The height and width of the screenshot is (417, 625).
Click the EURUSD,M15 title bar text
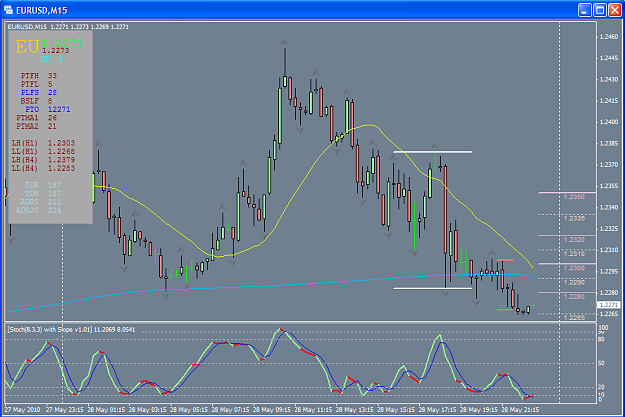pyautogui.click(x=41, y=10)
